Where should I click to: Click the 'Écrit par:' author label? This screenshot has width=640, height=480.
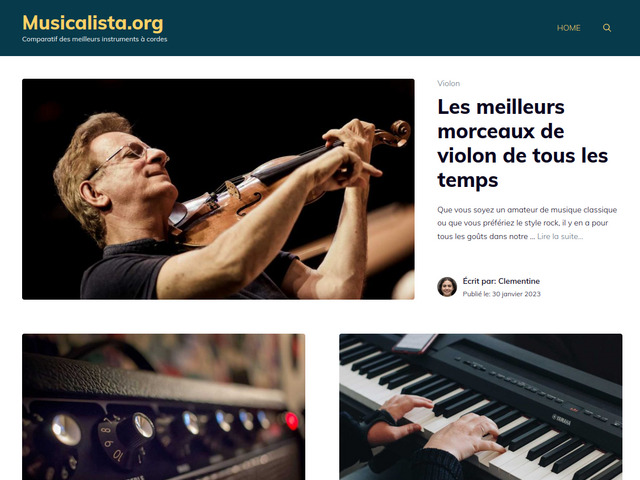479,281
